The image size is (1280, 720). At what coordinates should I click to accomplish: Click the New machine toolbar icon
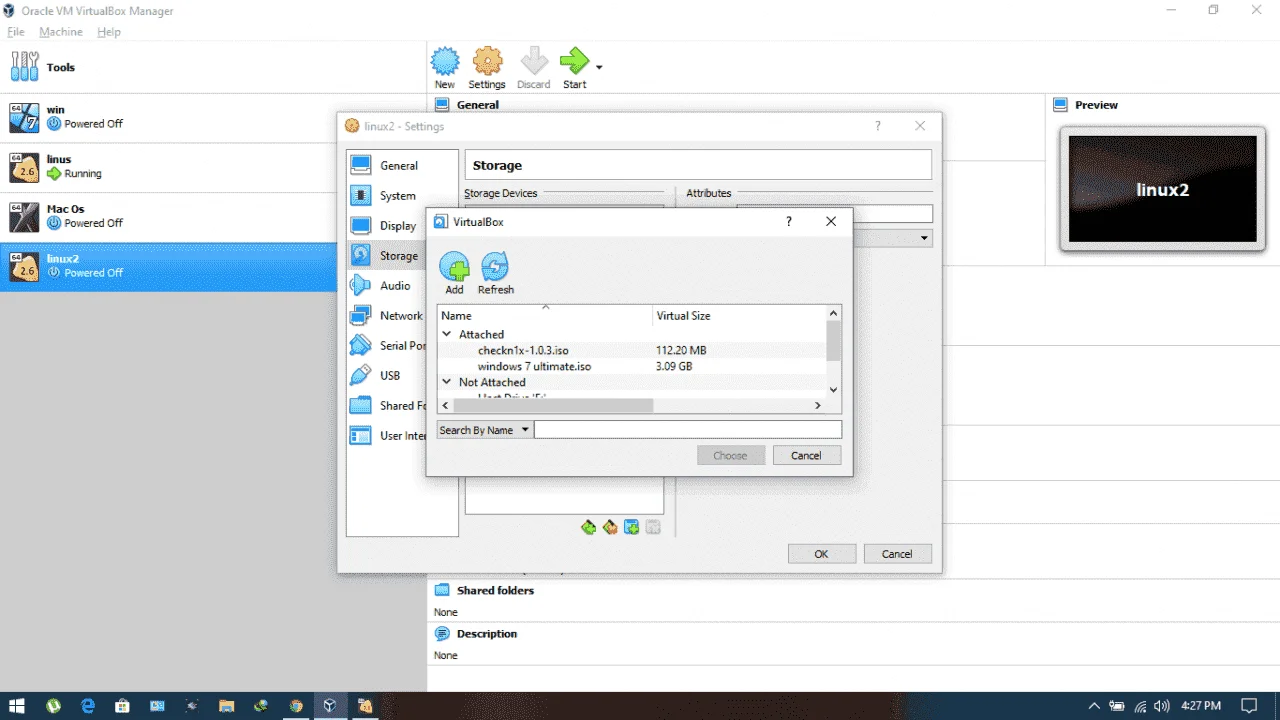tap(445, 62)
